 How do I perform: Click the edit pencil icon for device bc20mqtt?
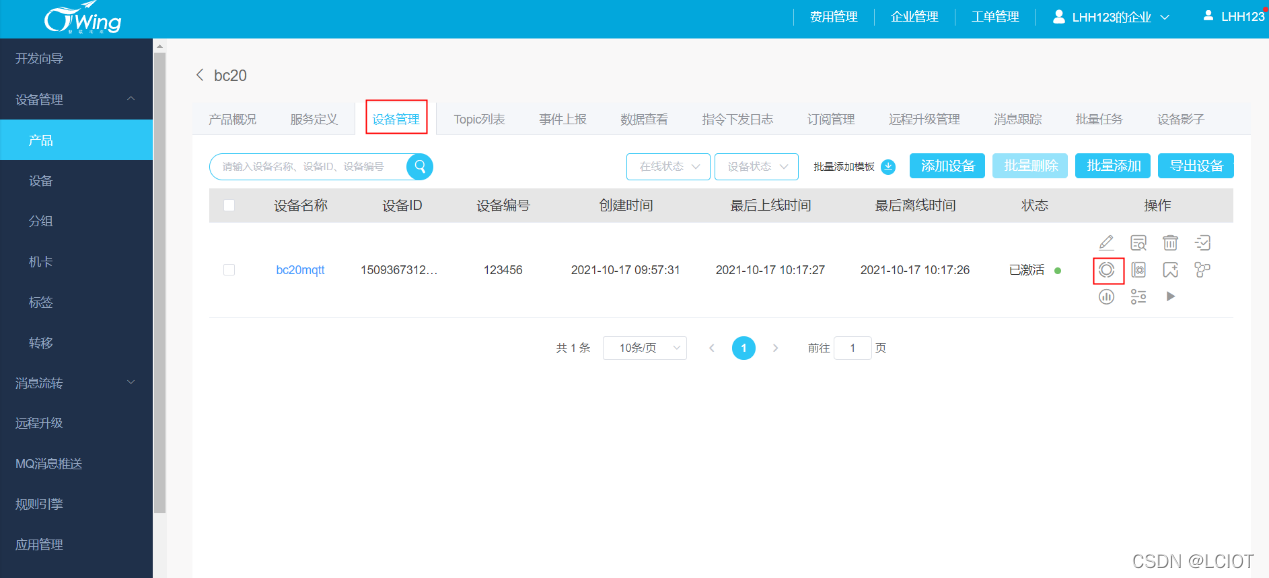[x=1106, y=242]
